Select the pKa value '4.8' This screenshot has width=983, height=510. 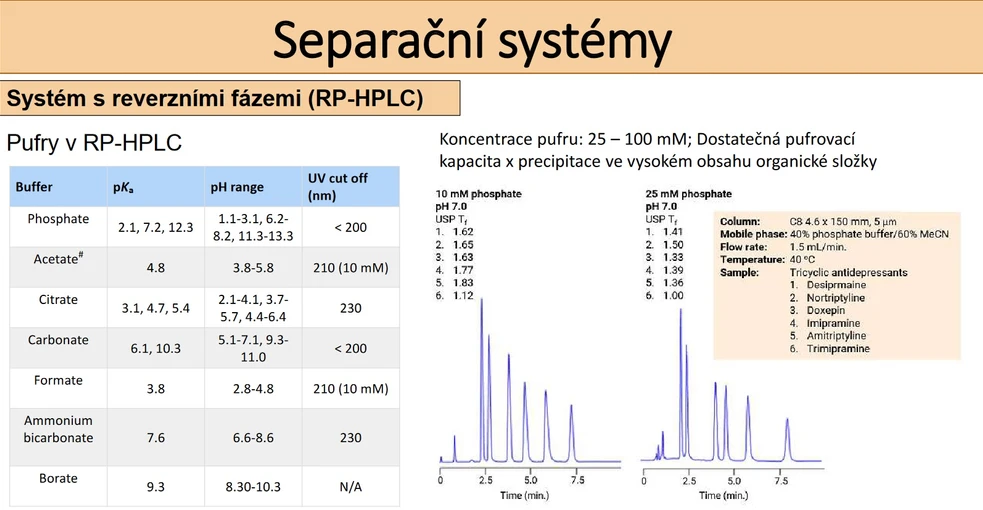(x=155, y=268)
